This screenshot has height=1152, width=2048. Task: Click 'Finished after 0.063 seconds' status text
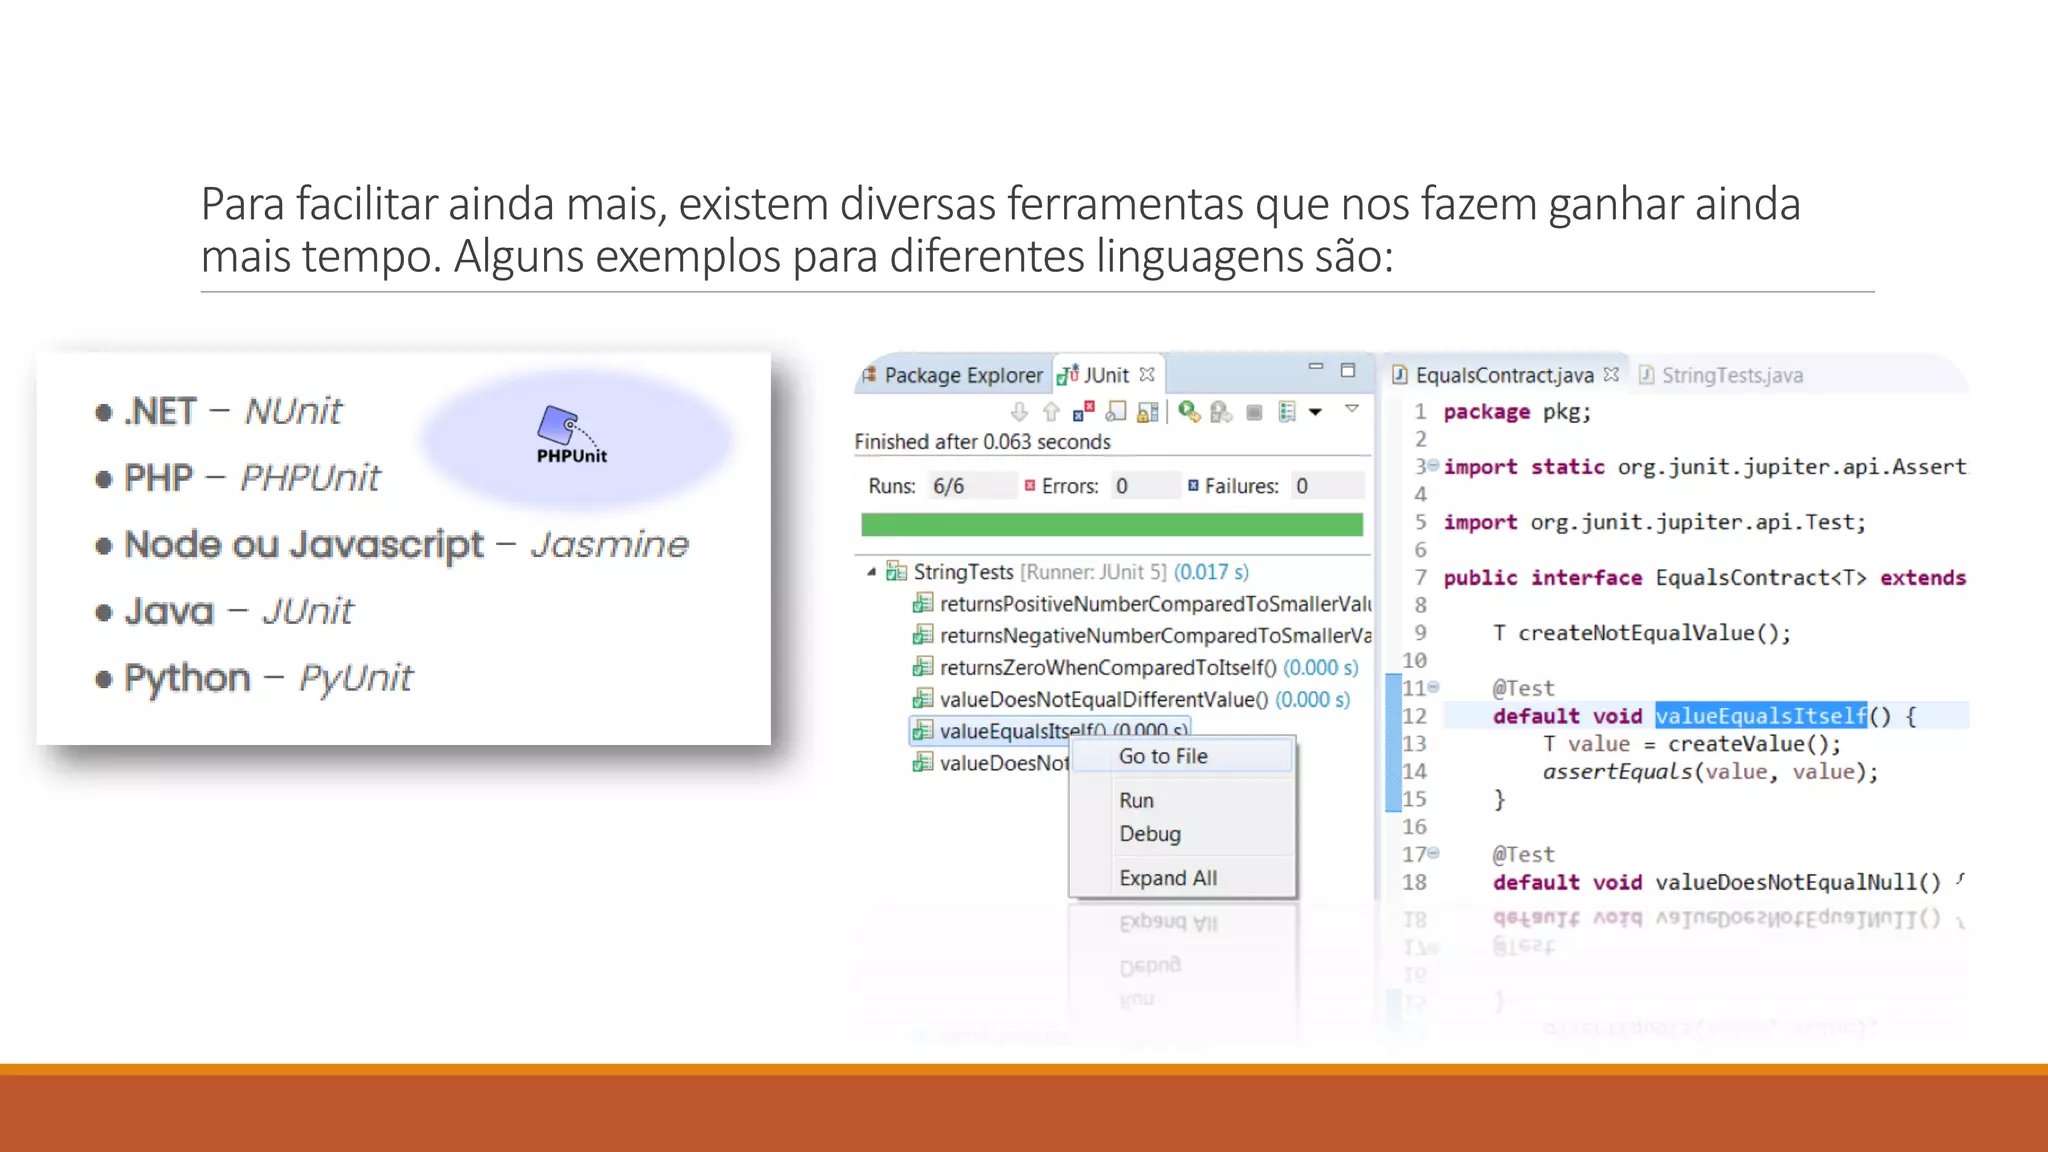(x=982, y=442)
